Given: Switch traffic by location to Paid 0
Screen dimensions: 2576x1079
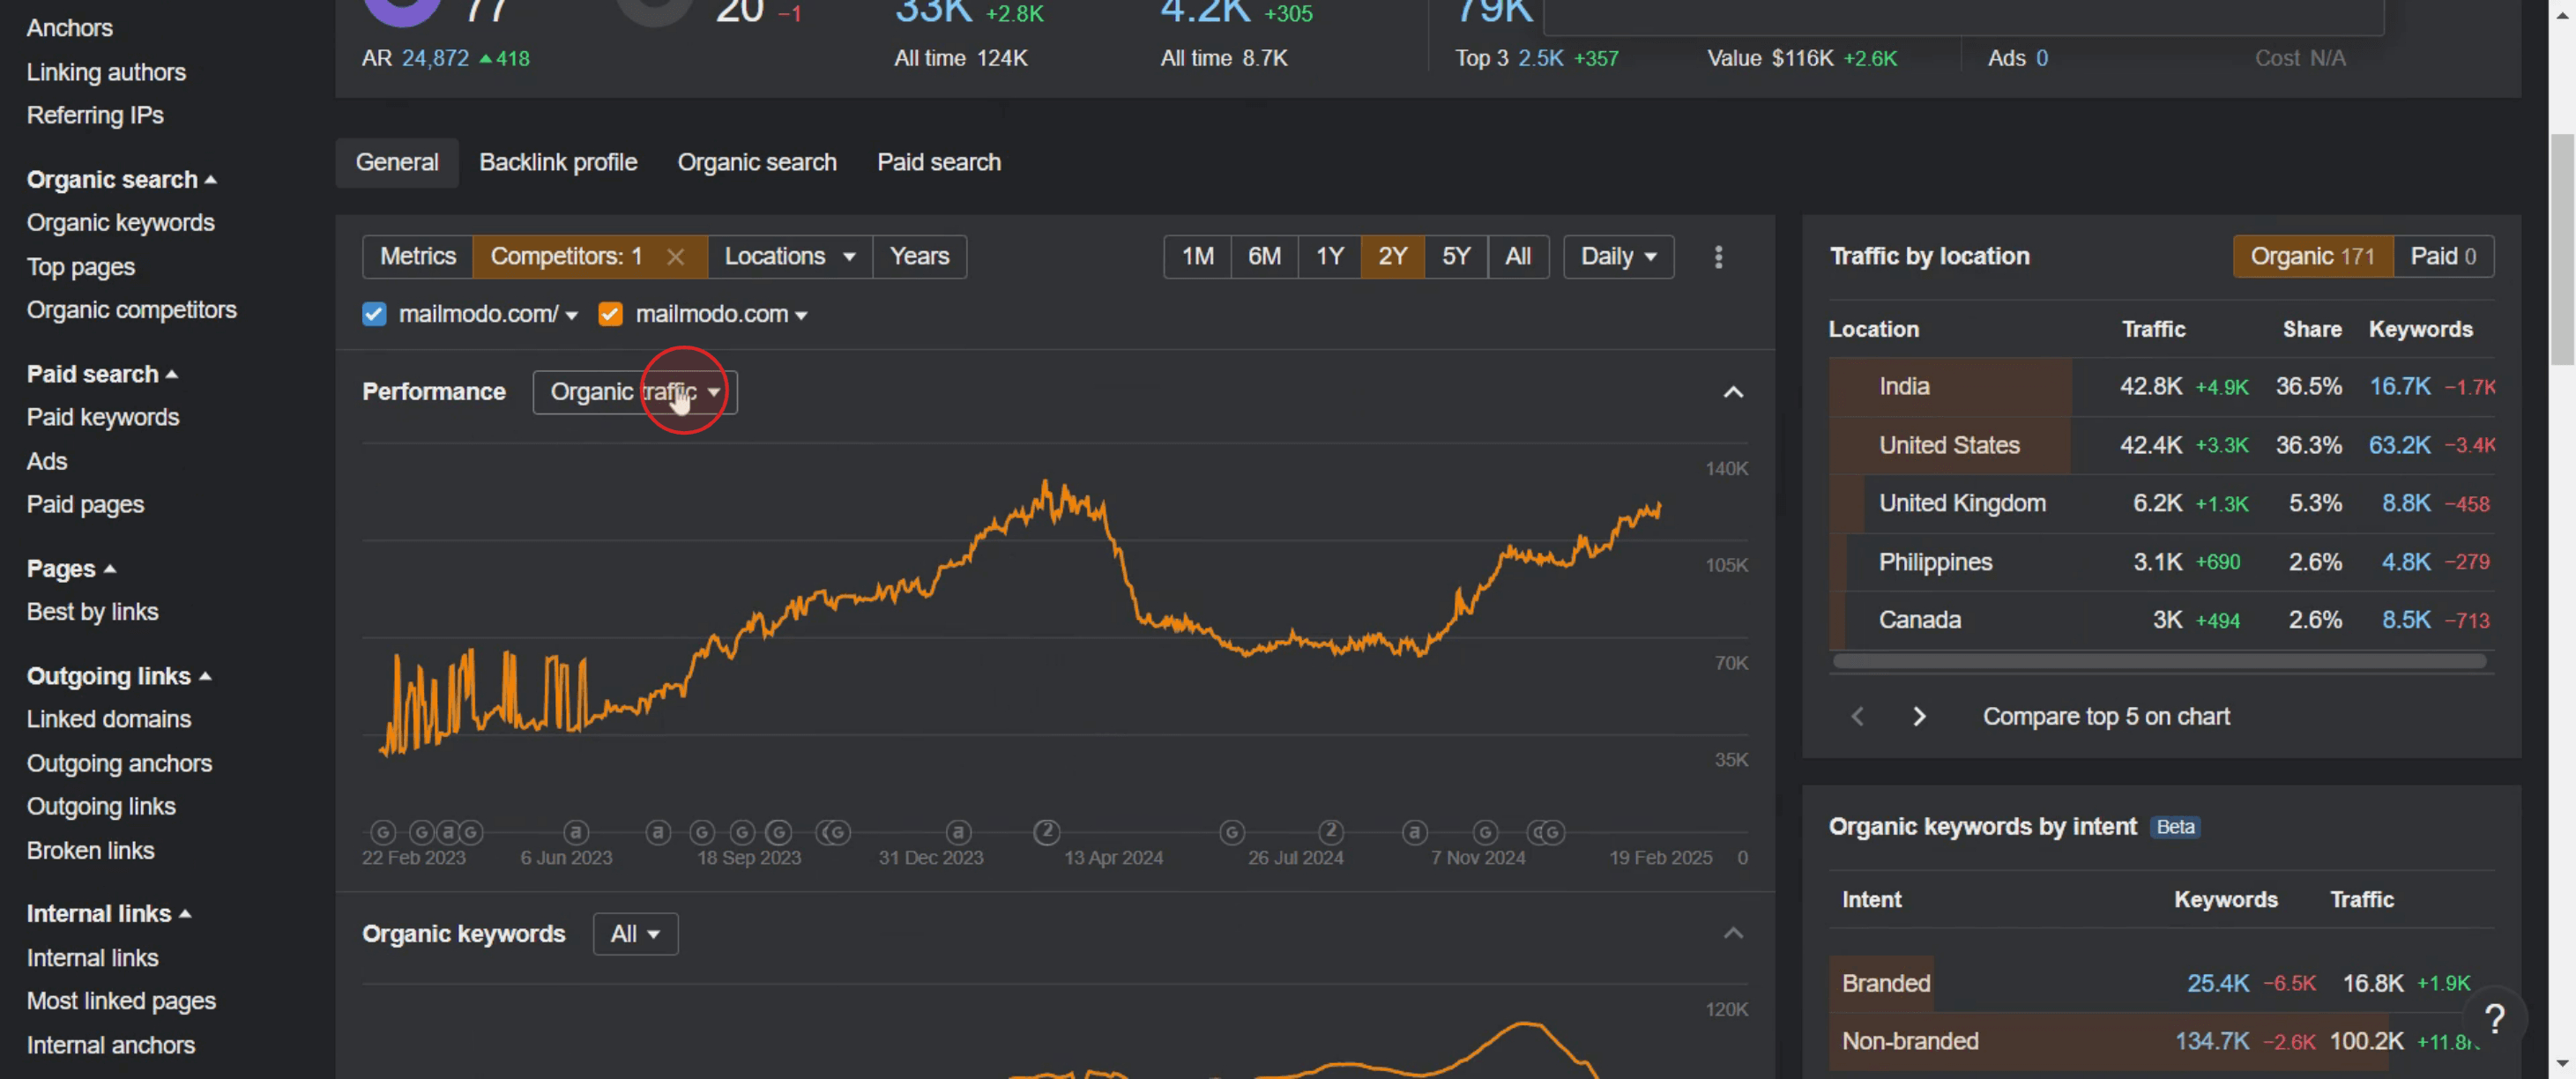Looking at the screenshot, I should coord(2442,257).
